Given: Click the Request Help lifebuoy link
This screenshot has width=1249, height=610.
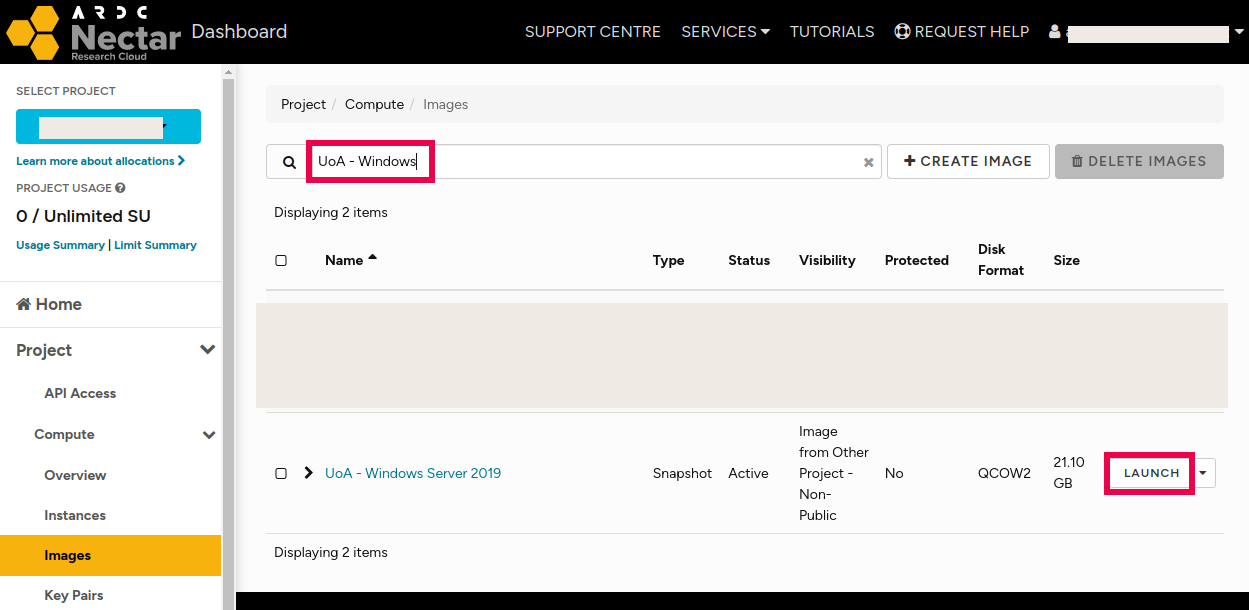Looking at the screenshot, I should point(961,32).
